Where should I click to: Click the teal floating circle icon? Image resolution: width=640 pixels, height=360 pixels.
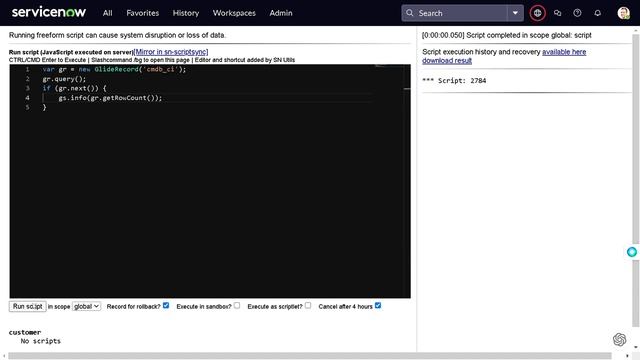click(x=632, y=252)
